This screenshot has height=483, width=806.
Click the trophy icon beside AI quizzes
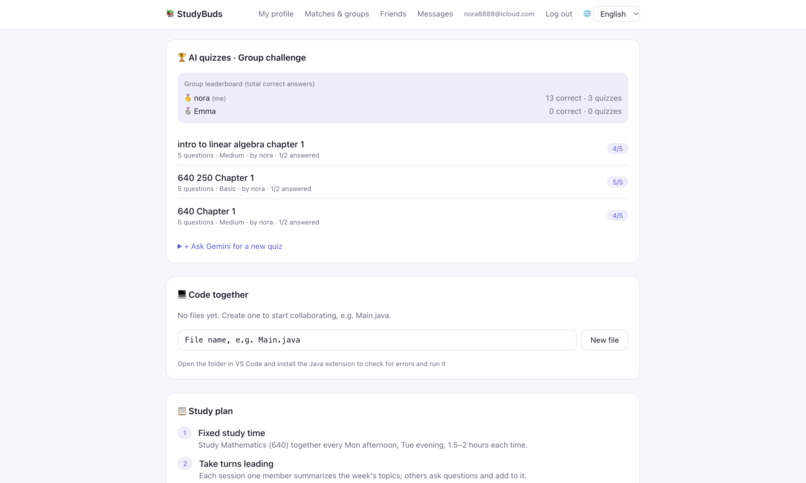[x=181, y=58]
